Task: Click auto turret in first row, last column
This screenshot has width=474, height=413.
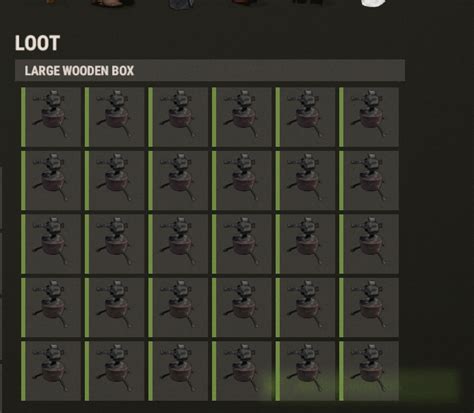Action: [x=369, y=117]
